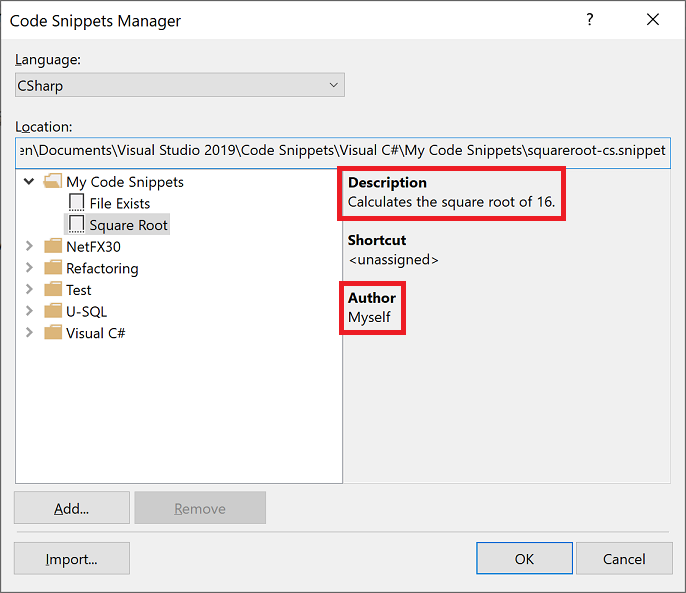Image resolution: width=686 pixels, height=593 pixels.
Task: Click the Import... button
Action: (x=72, y=559)
